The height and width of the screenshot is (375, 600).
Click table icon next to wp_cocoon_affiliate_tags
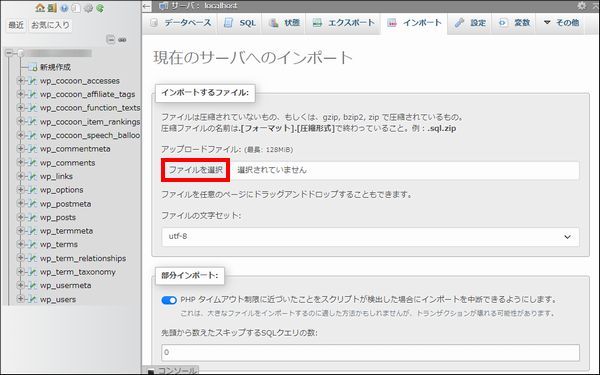33,95
